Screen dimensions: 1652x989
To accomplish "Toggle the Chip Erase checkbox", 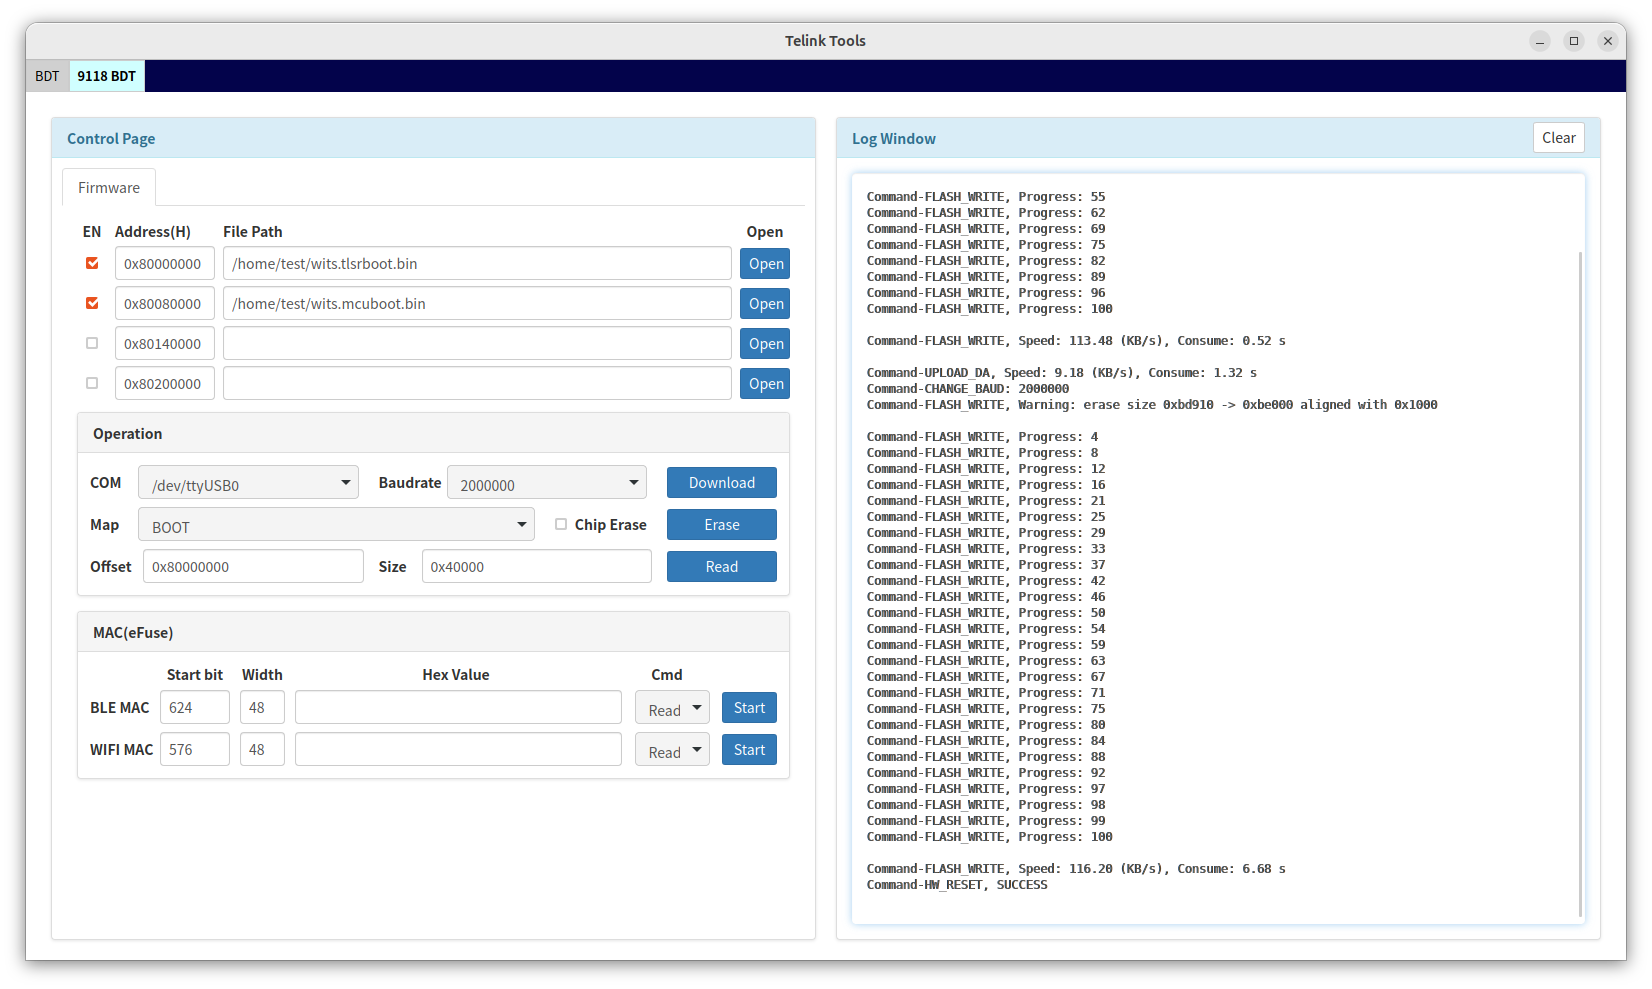I will (x=561, y=524).
